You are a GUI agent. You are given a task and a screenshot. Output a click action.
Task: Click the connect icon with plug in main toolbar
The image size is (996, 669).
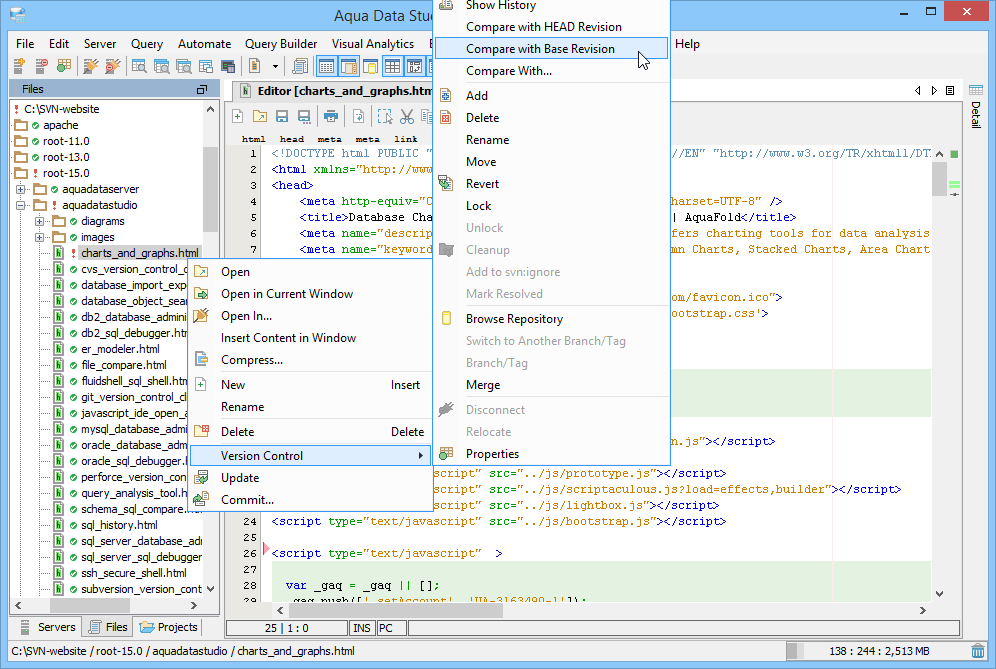pos(91,65)
